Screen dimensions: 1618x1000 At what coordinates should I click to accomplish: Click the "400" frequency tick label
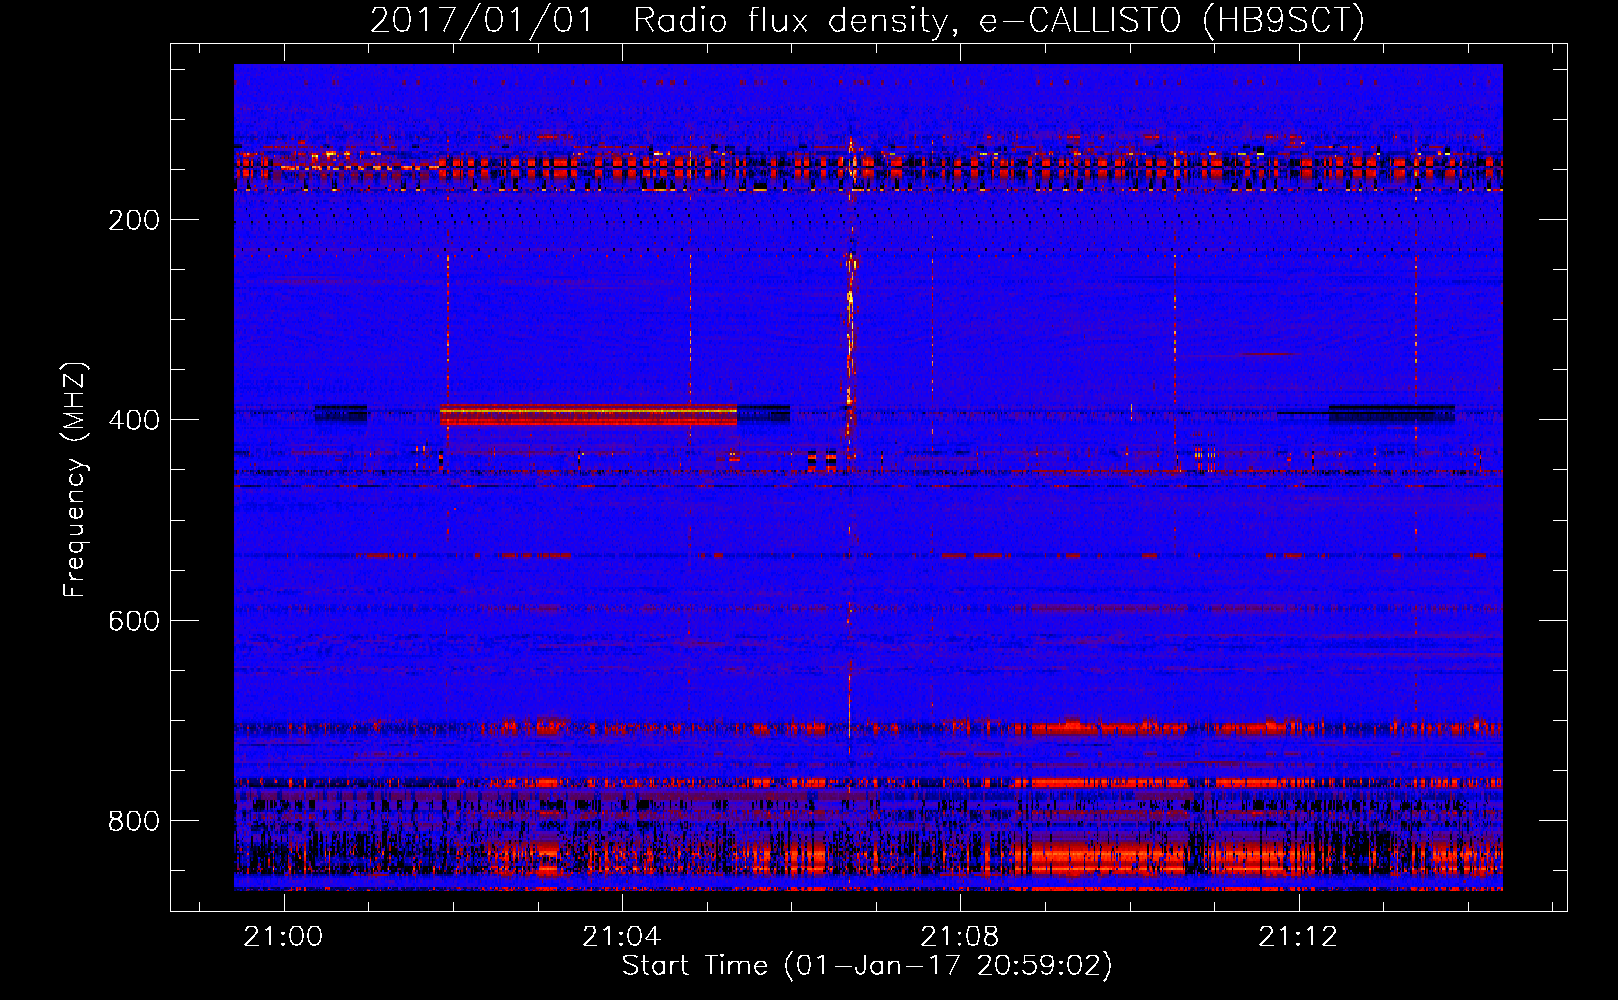pyautogui.click(x=134, y=420)
